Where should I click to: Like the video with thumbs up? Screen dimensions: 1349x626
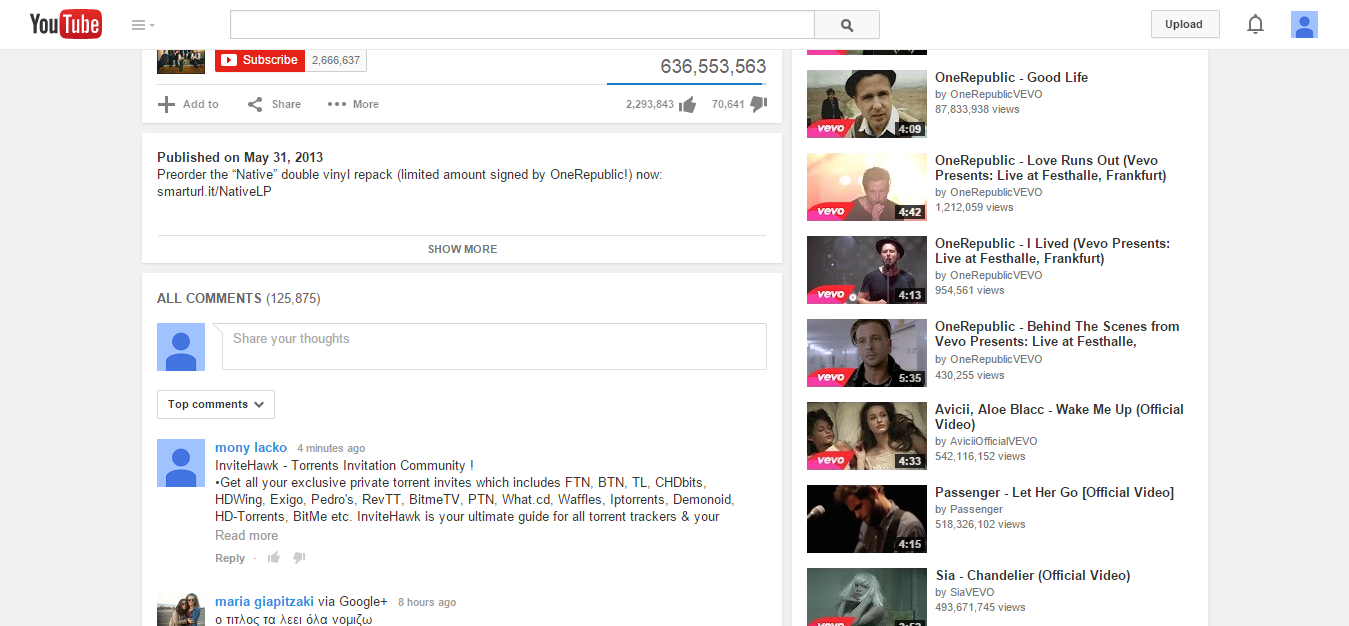coord(687,104)
